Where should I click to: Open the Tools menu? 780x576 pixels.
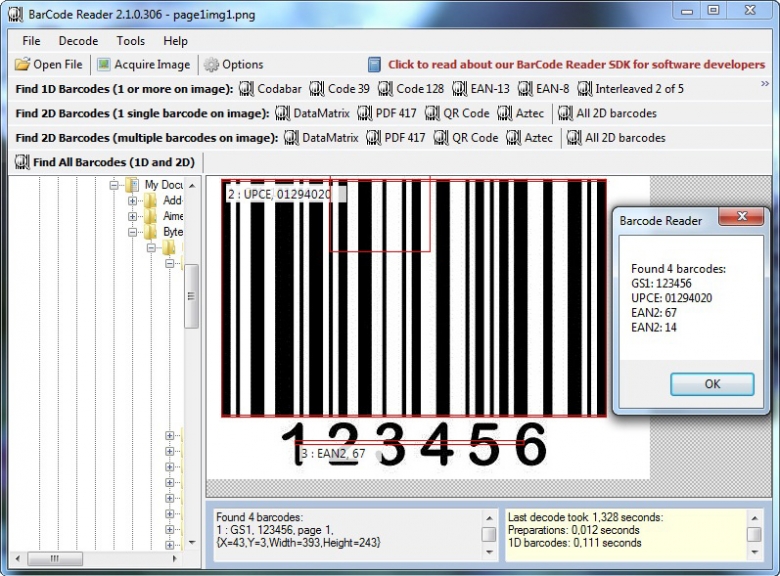pyautogui.click(x=130, y=41)
